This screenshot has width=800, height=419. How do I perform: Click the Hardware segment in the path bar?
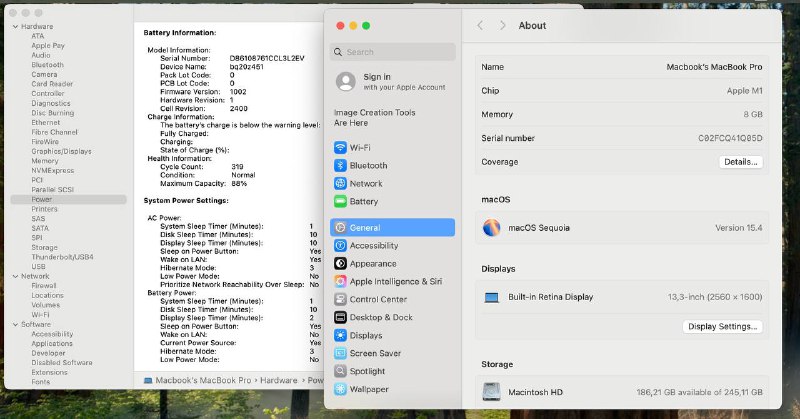[279, 380]
